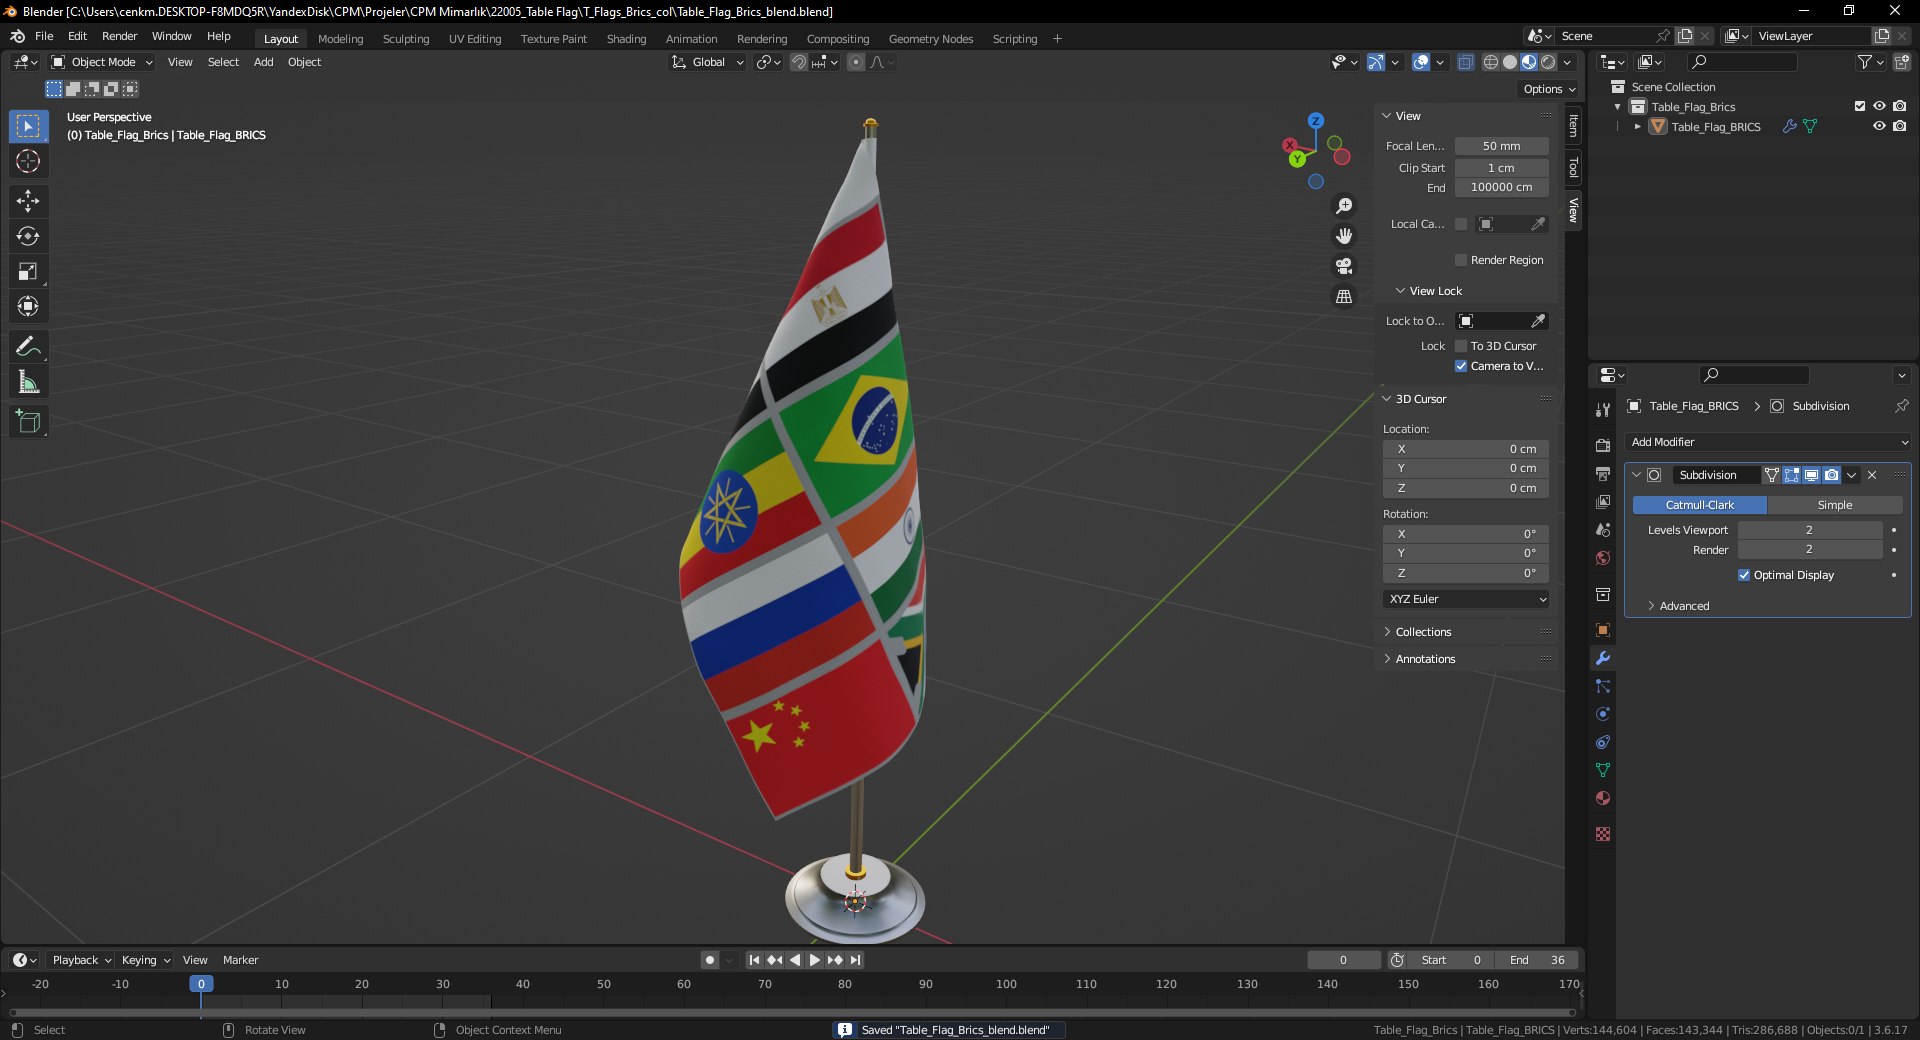Jump to the timeline end frame button

(855, 960)
